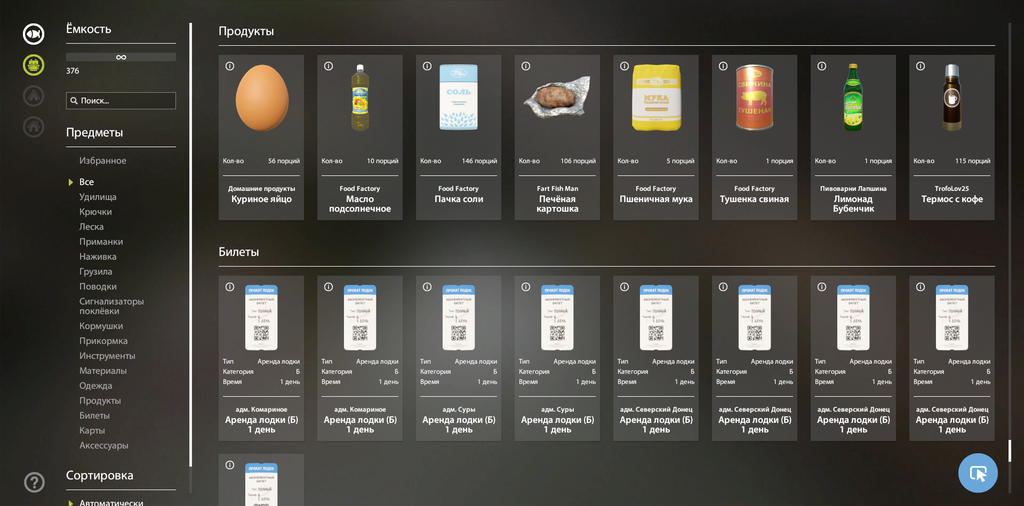
Task: Click the 'Fart Fish Man' brand label
Action: (x=557, y=189)
